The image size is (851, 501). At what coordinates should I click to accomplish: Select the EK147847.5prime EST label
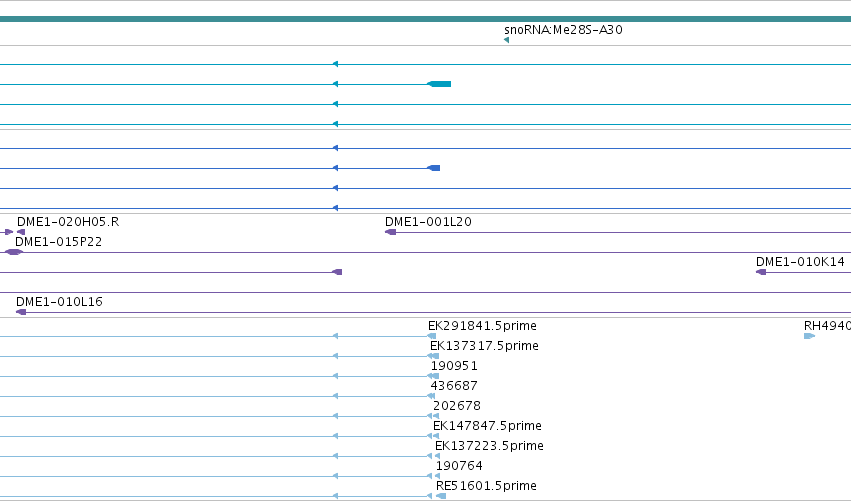pyautogui.click(x=487, y=426)
